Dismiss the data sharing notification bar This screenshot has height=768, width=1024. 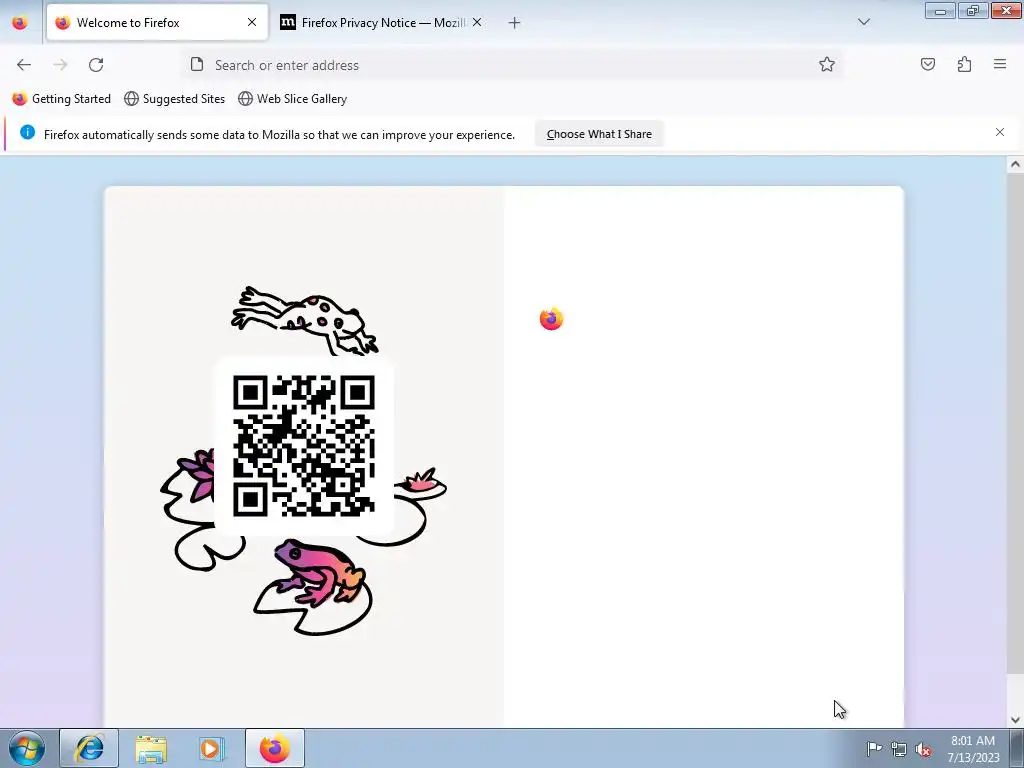coord(1000,132)
